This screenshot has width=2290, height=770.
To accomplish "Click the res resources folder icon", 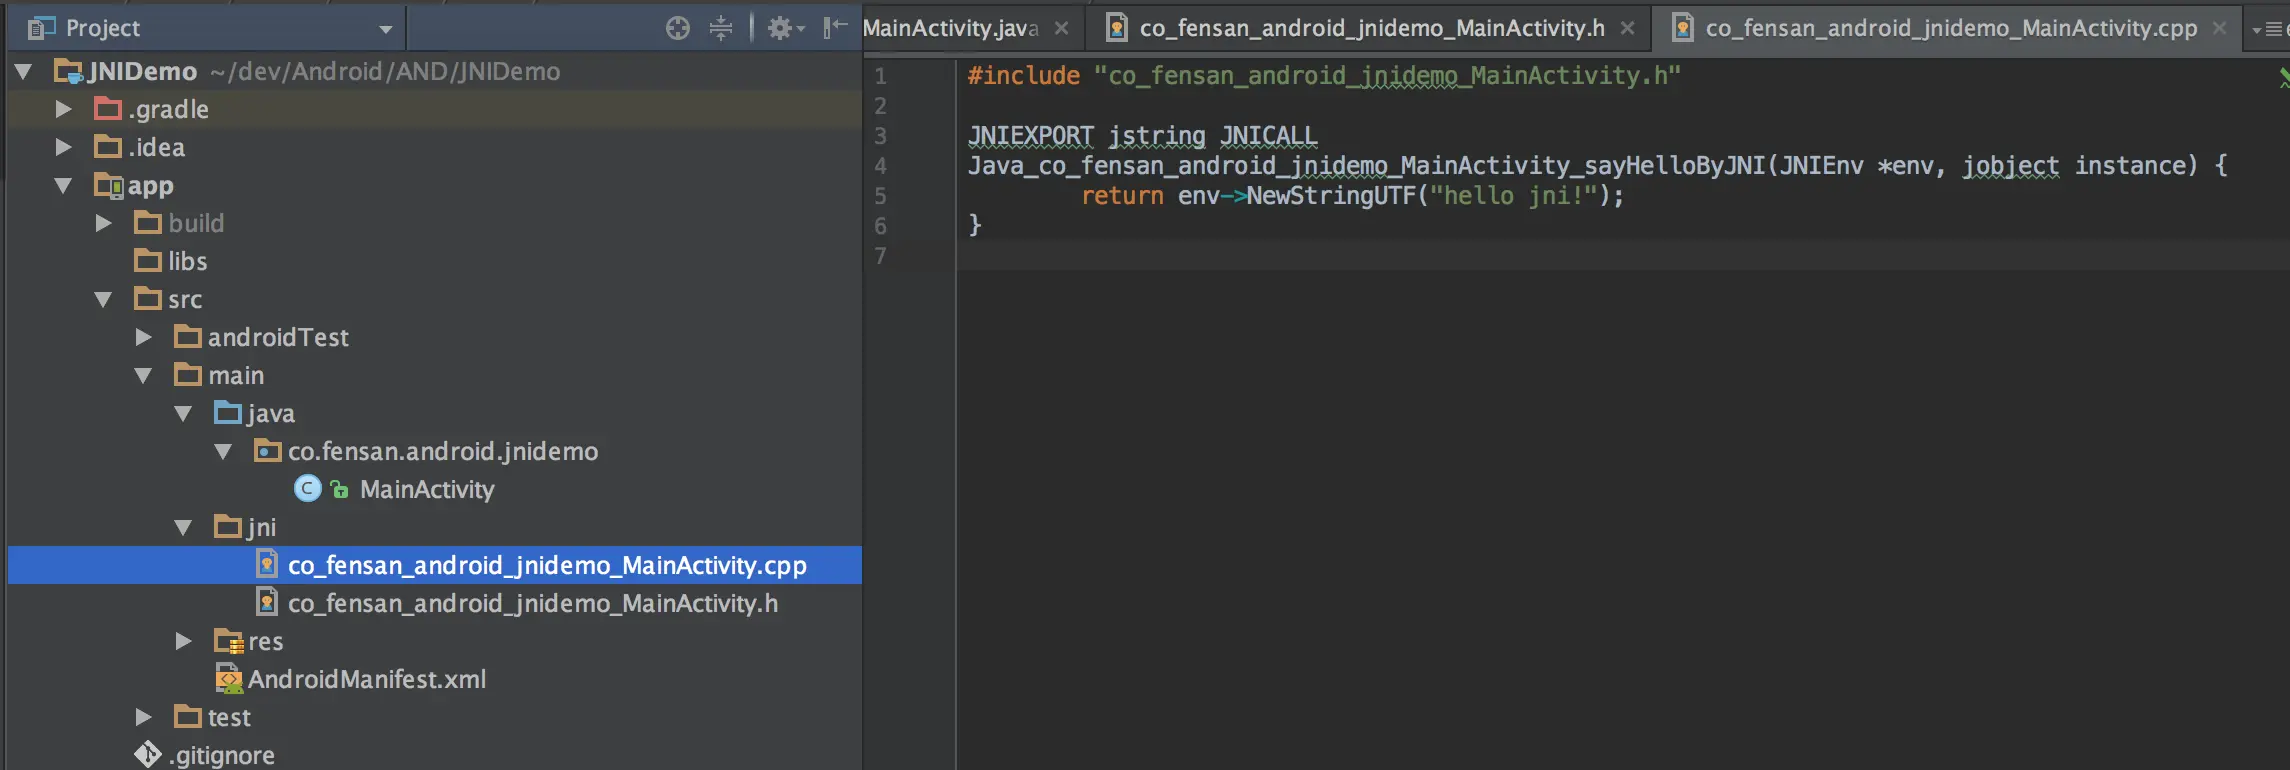I will click(229, 641).
